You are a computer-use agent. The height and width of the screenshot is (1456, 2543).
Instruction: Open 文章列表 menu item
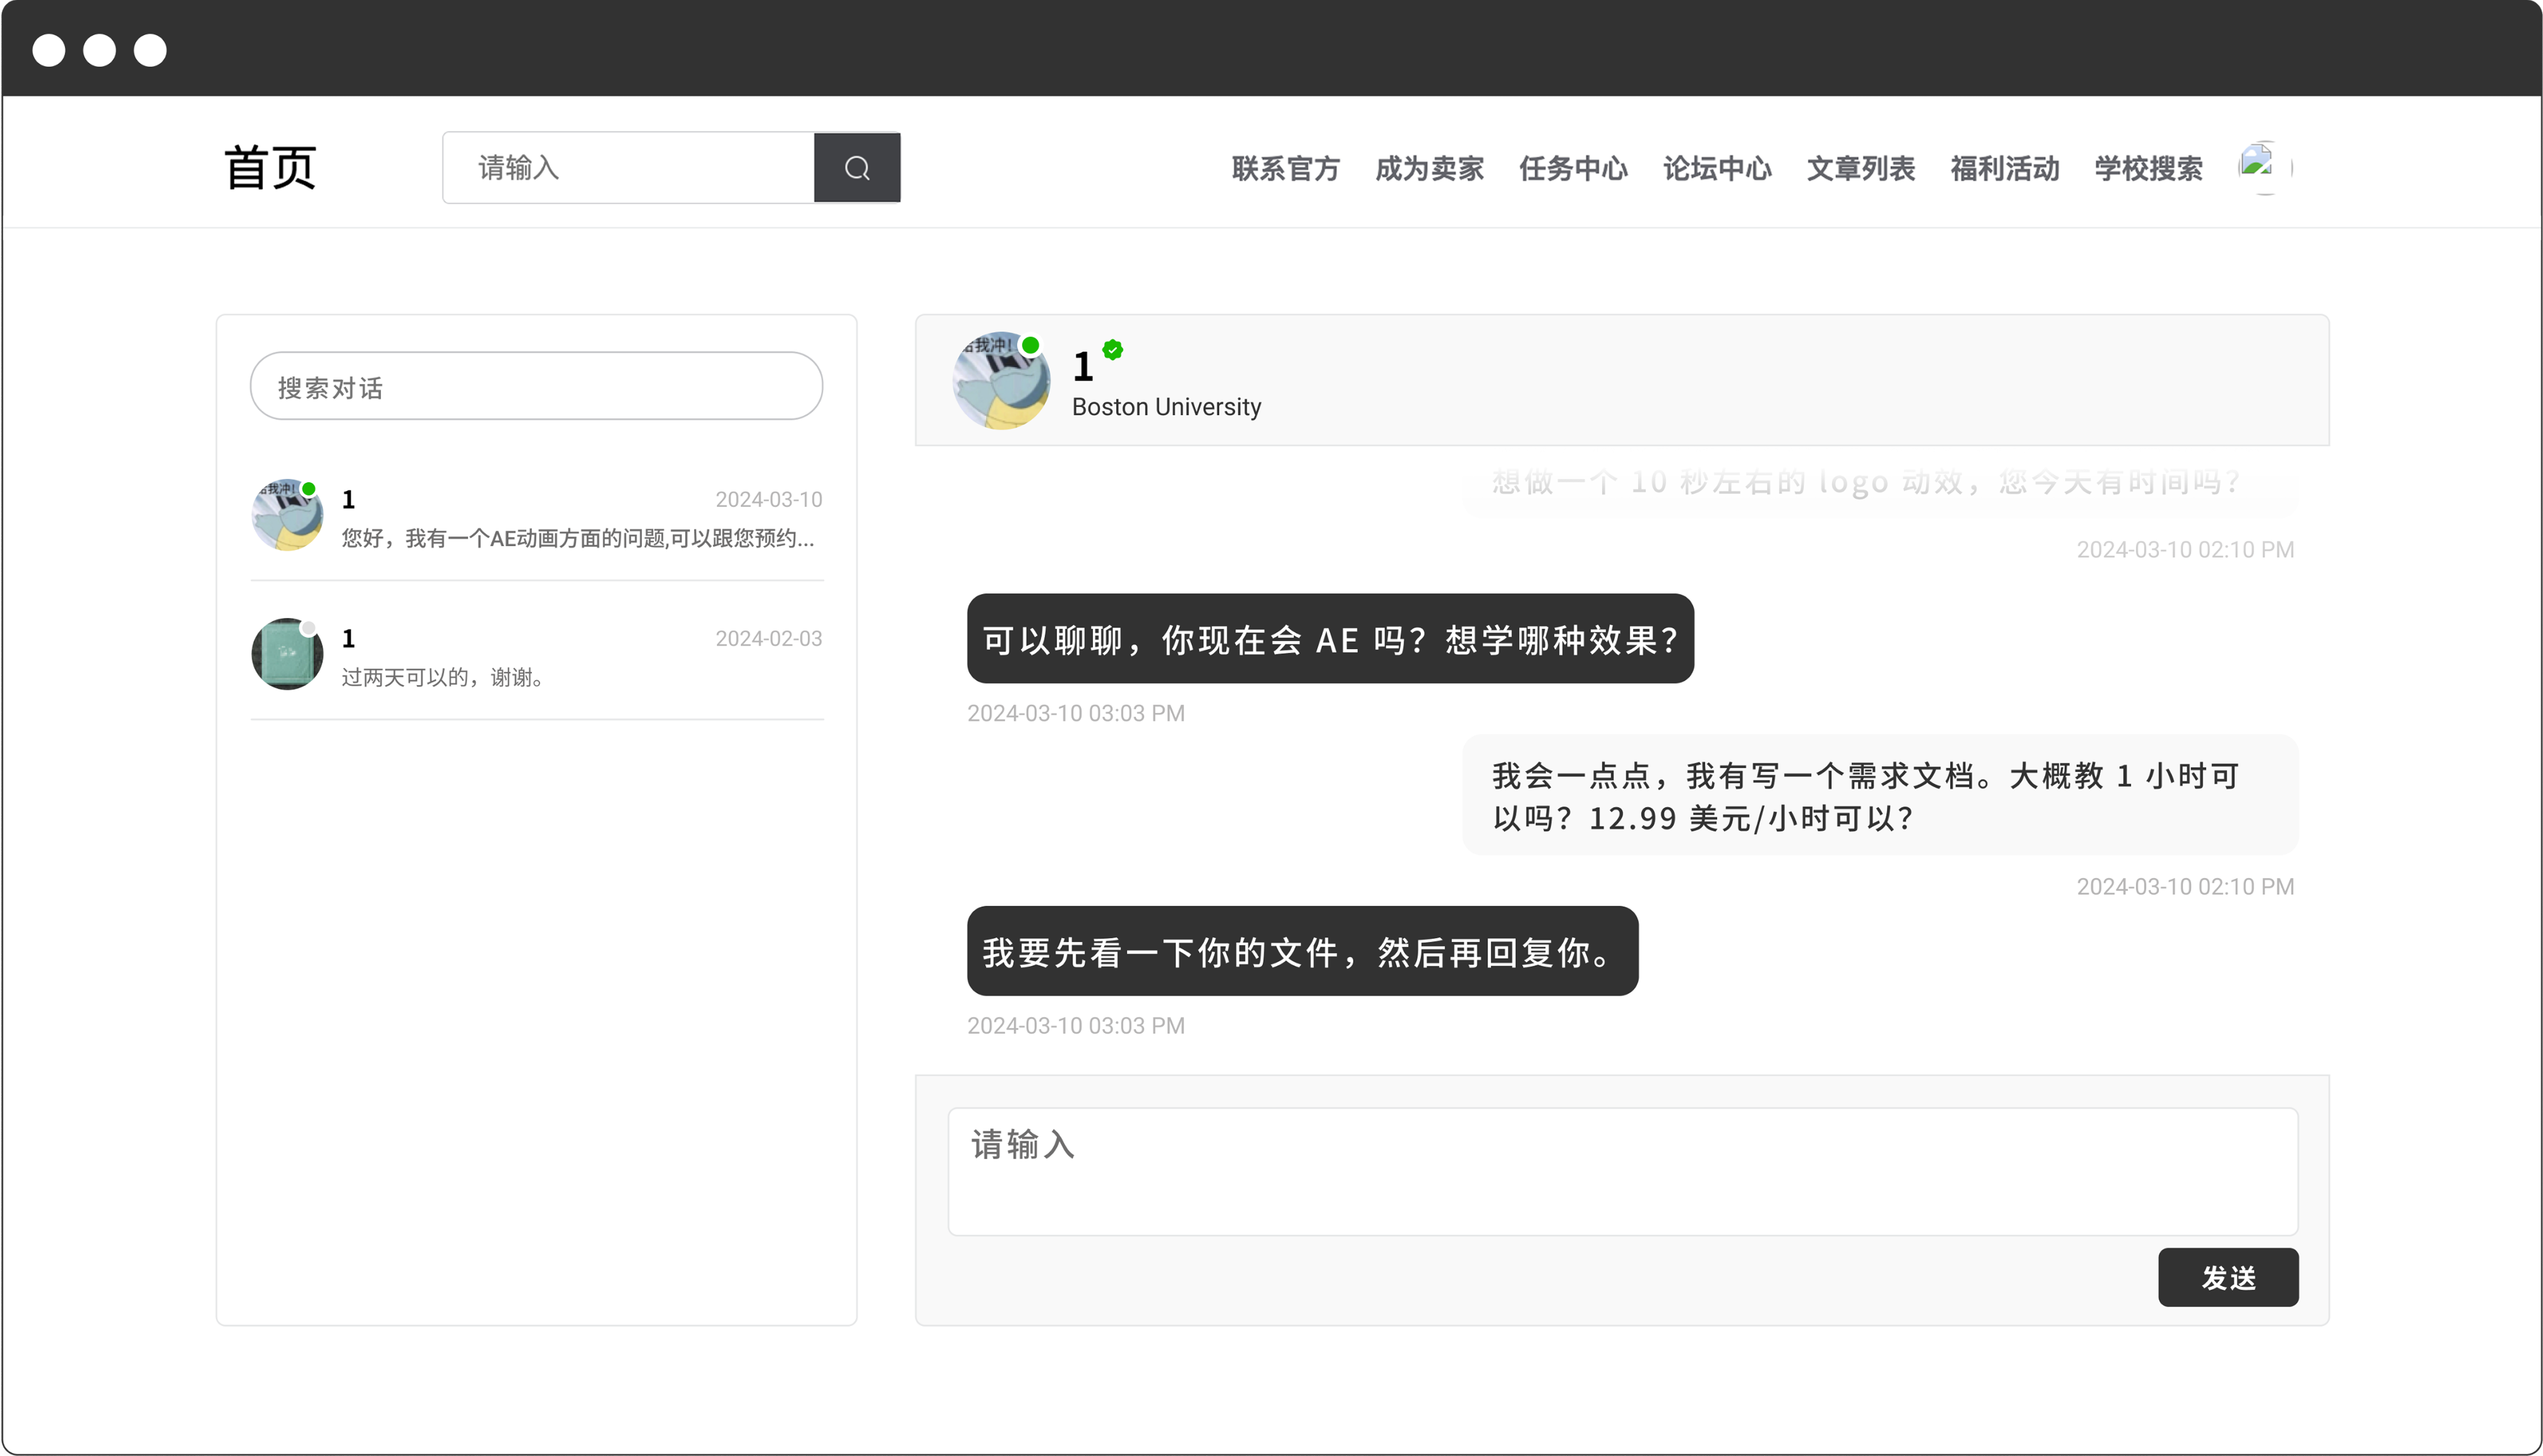pyautogui.click(x=1861, y=168)
